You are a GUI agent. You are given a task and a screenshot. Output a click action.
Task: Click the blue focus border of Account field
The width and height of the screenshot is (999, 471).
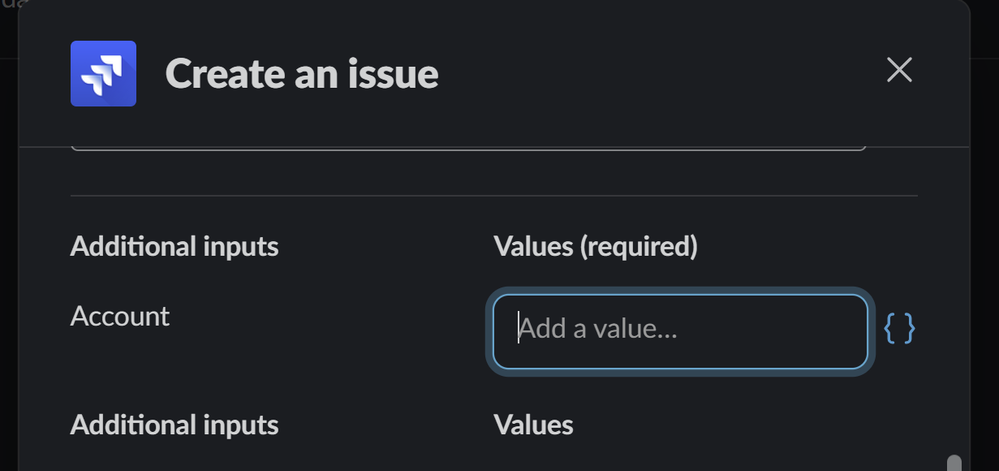pos(680,295)
